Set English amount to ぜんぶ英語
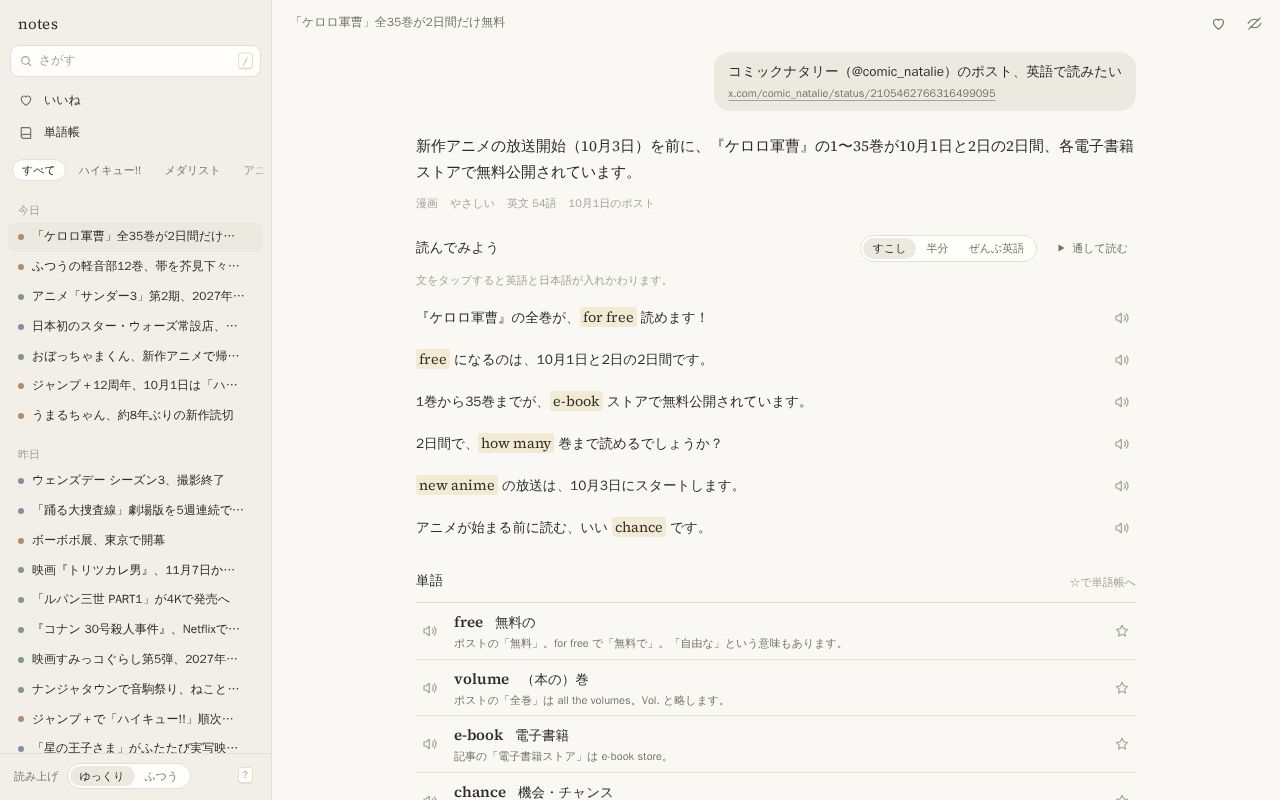The height and width of the screenshot is (800, 1280). pyautogui.click(x=996, y=248)
